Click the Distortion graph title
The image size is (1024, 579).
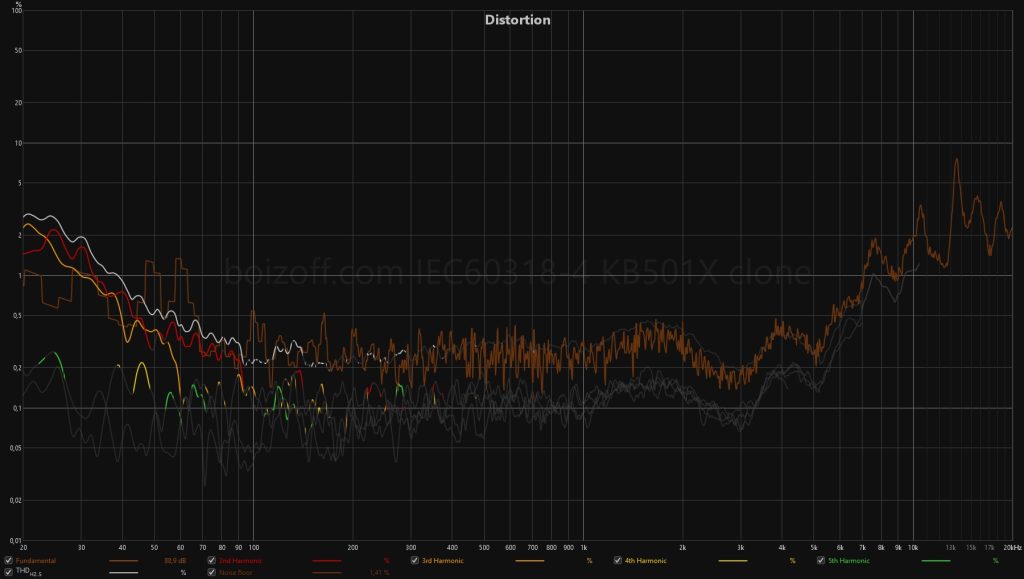(517, 20)
